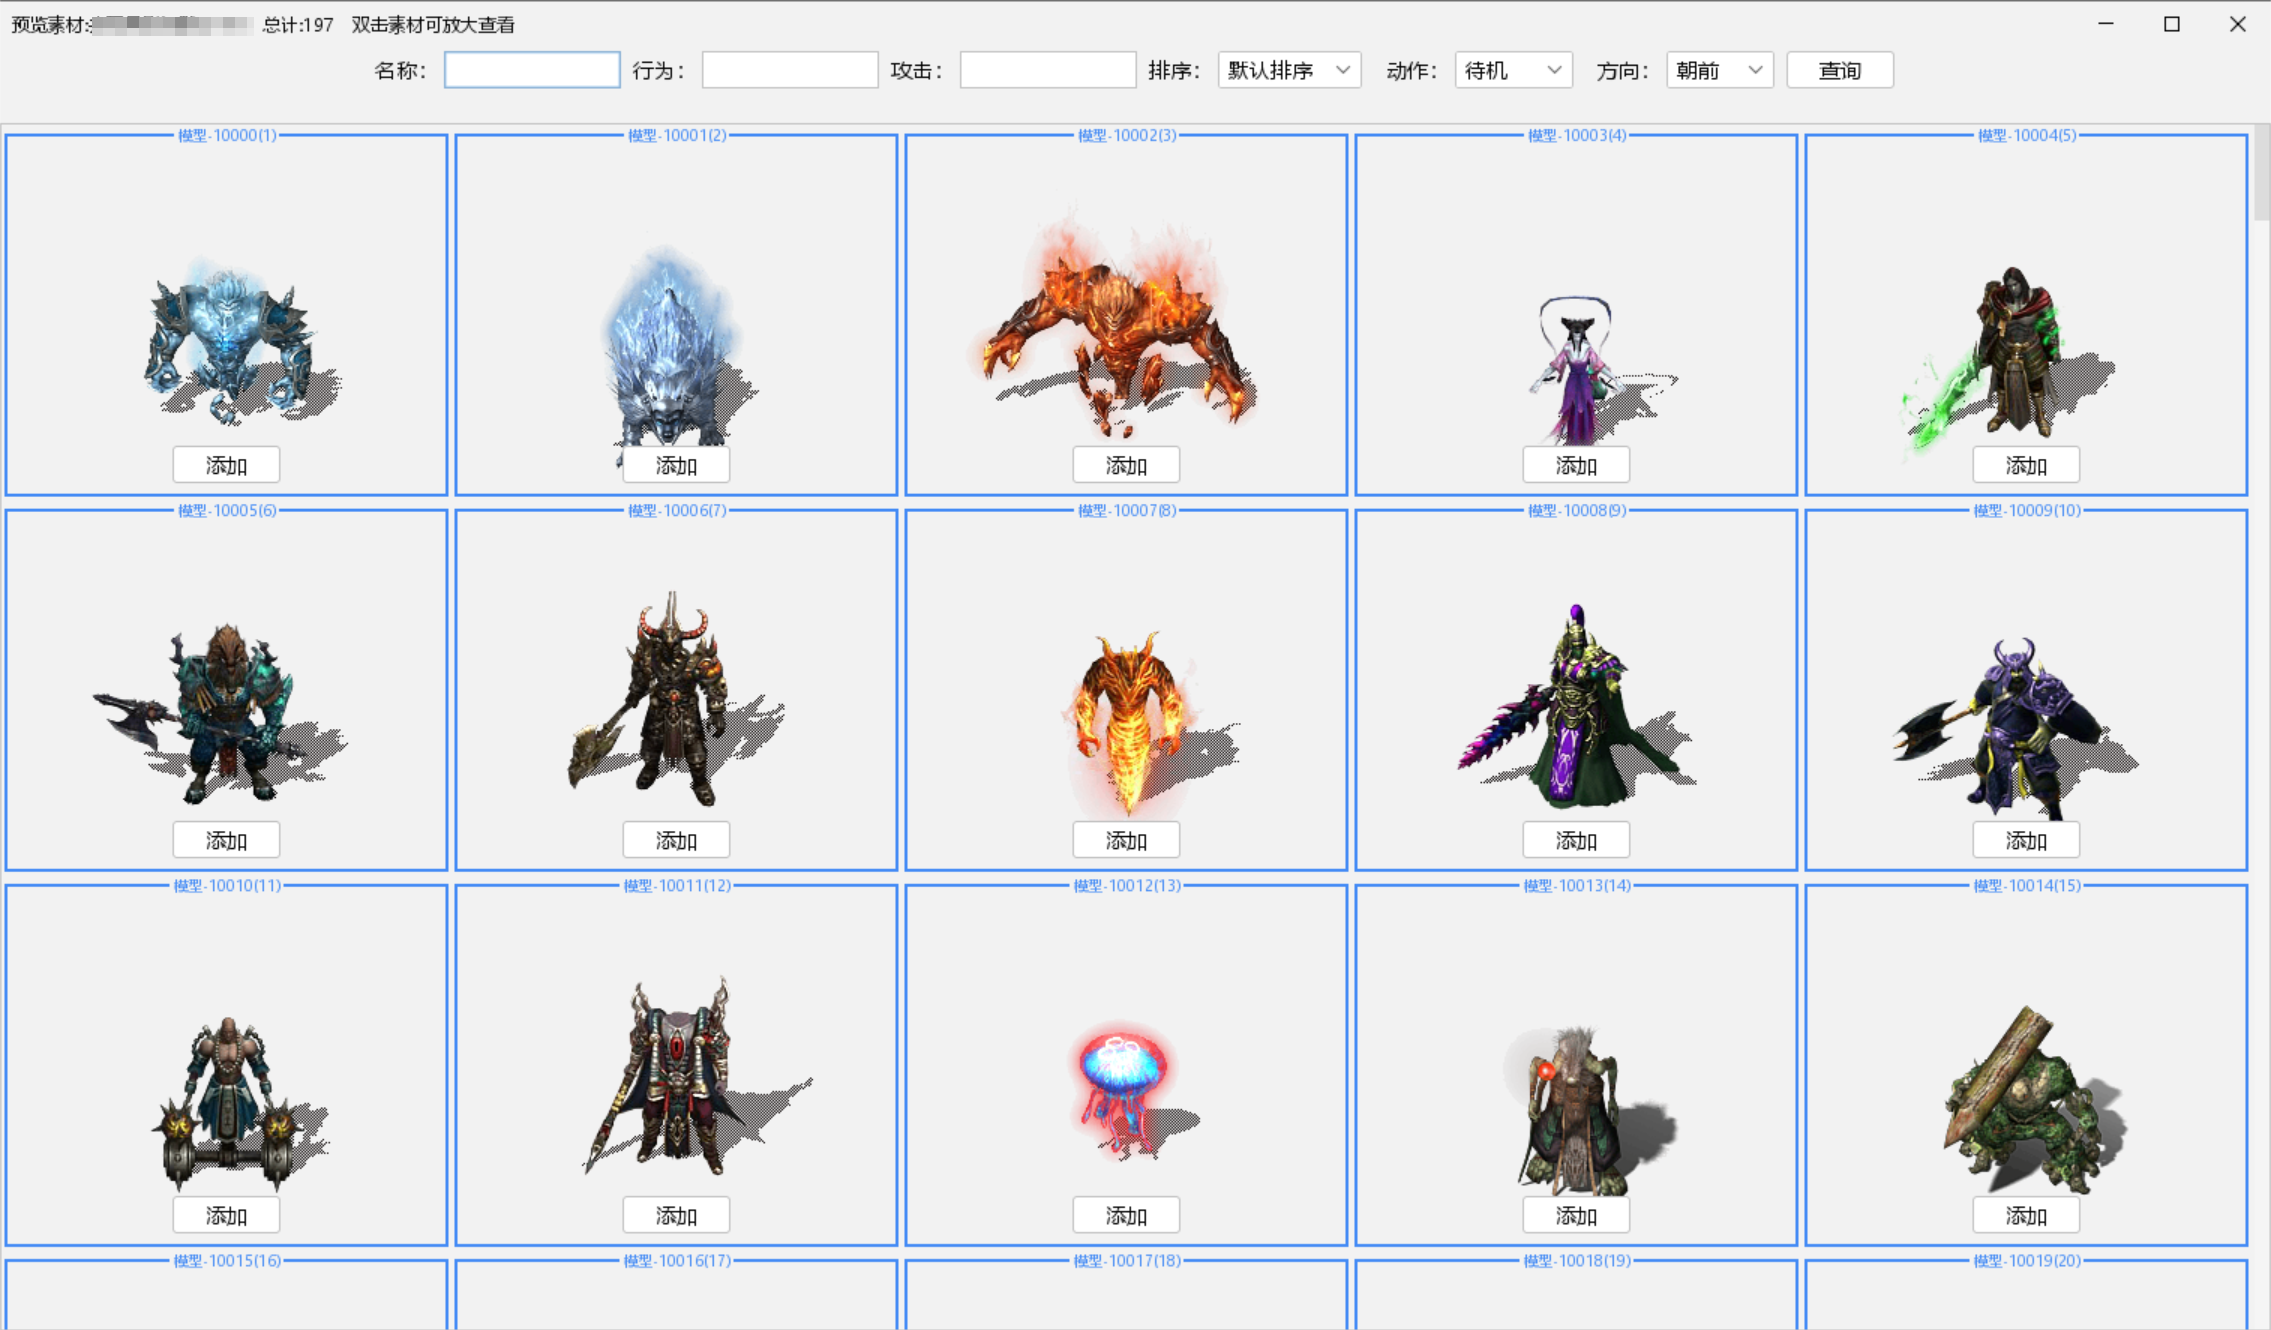Click 添加 under 模型-10011
This screenshot has width=2271, height=1330.
click(676, 1215)
